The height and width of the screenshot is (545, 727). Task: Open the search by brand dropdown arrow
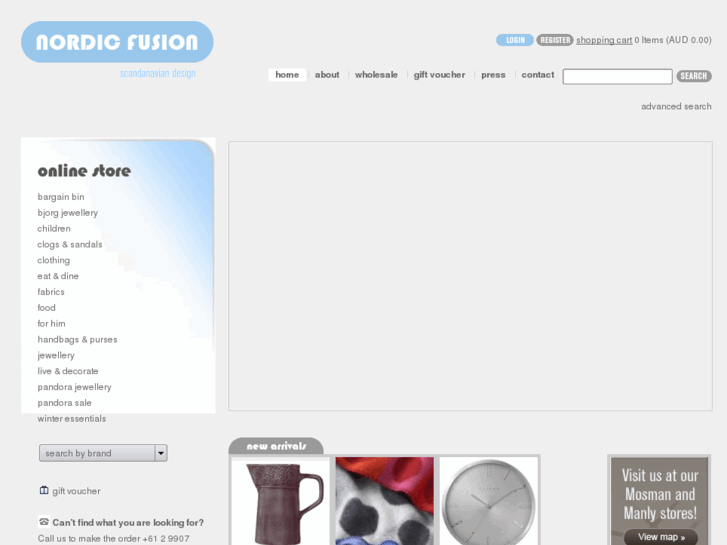coord(161,453)
